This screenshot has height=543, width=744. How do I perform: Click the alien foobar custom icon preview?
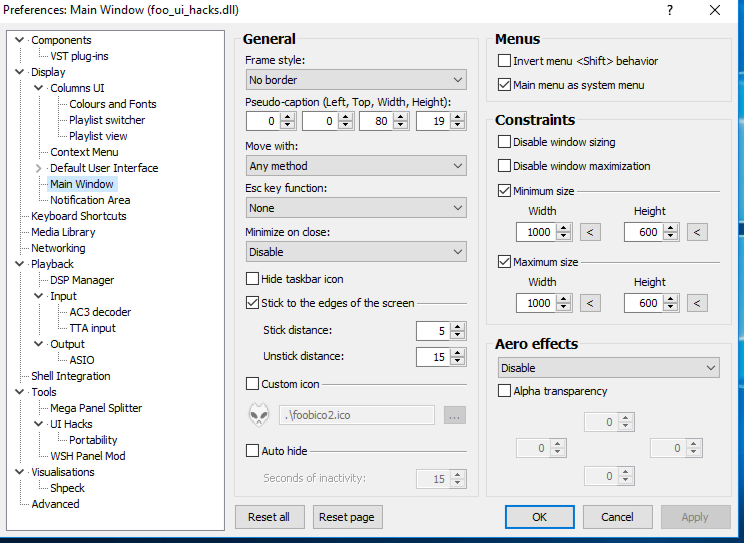point(258,415)
